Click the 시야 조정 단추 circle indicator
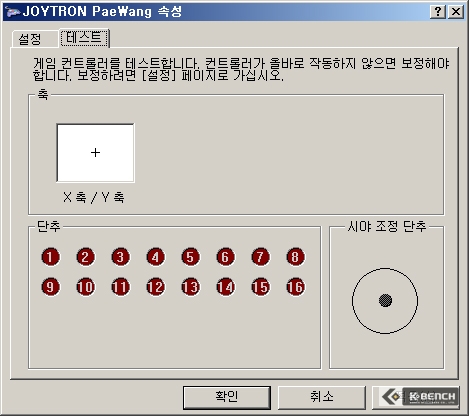469x416 pixels. (x=385, y=301)
